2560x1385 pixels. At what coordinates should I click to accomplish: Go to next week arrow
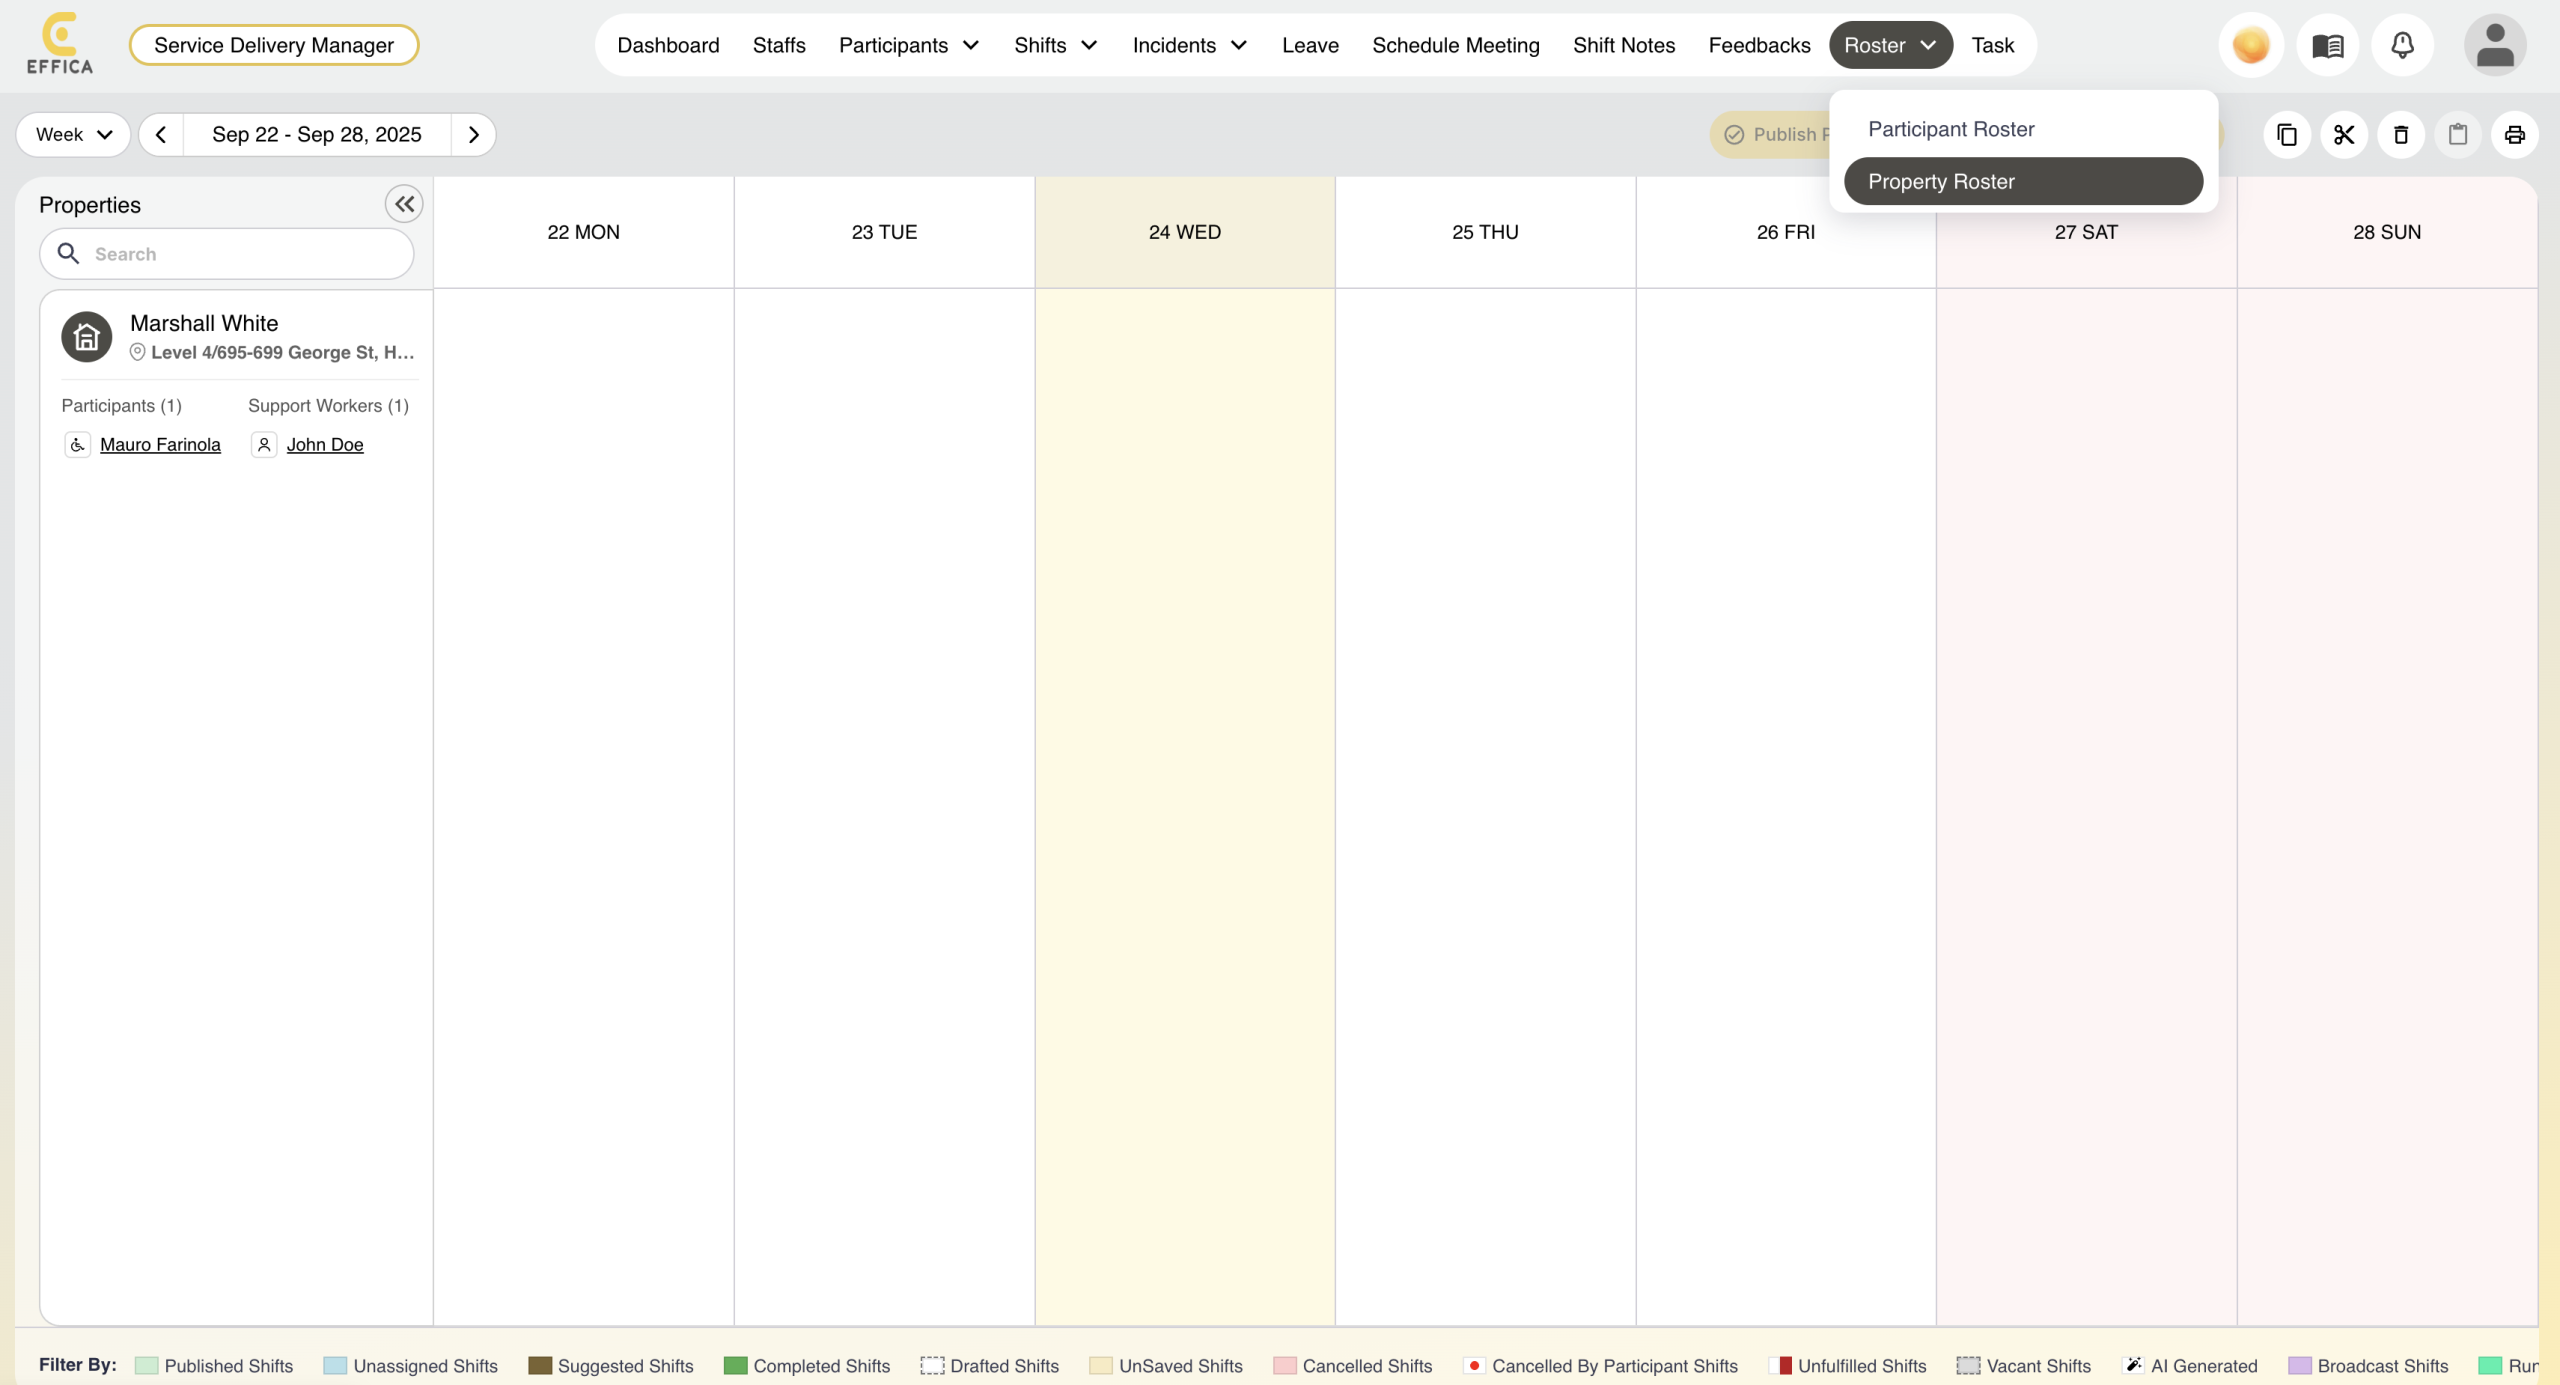(x=474, y=134)
